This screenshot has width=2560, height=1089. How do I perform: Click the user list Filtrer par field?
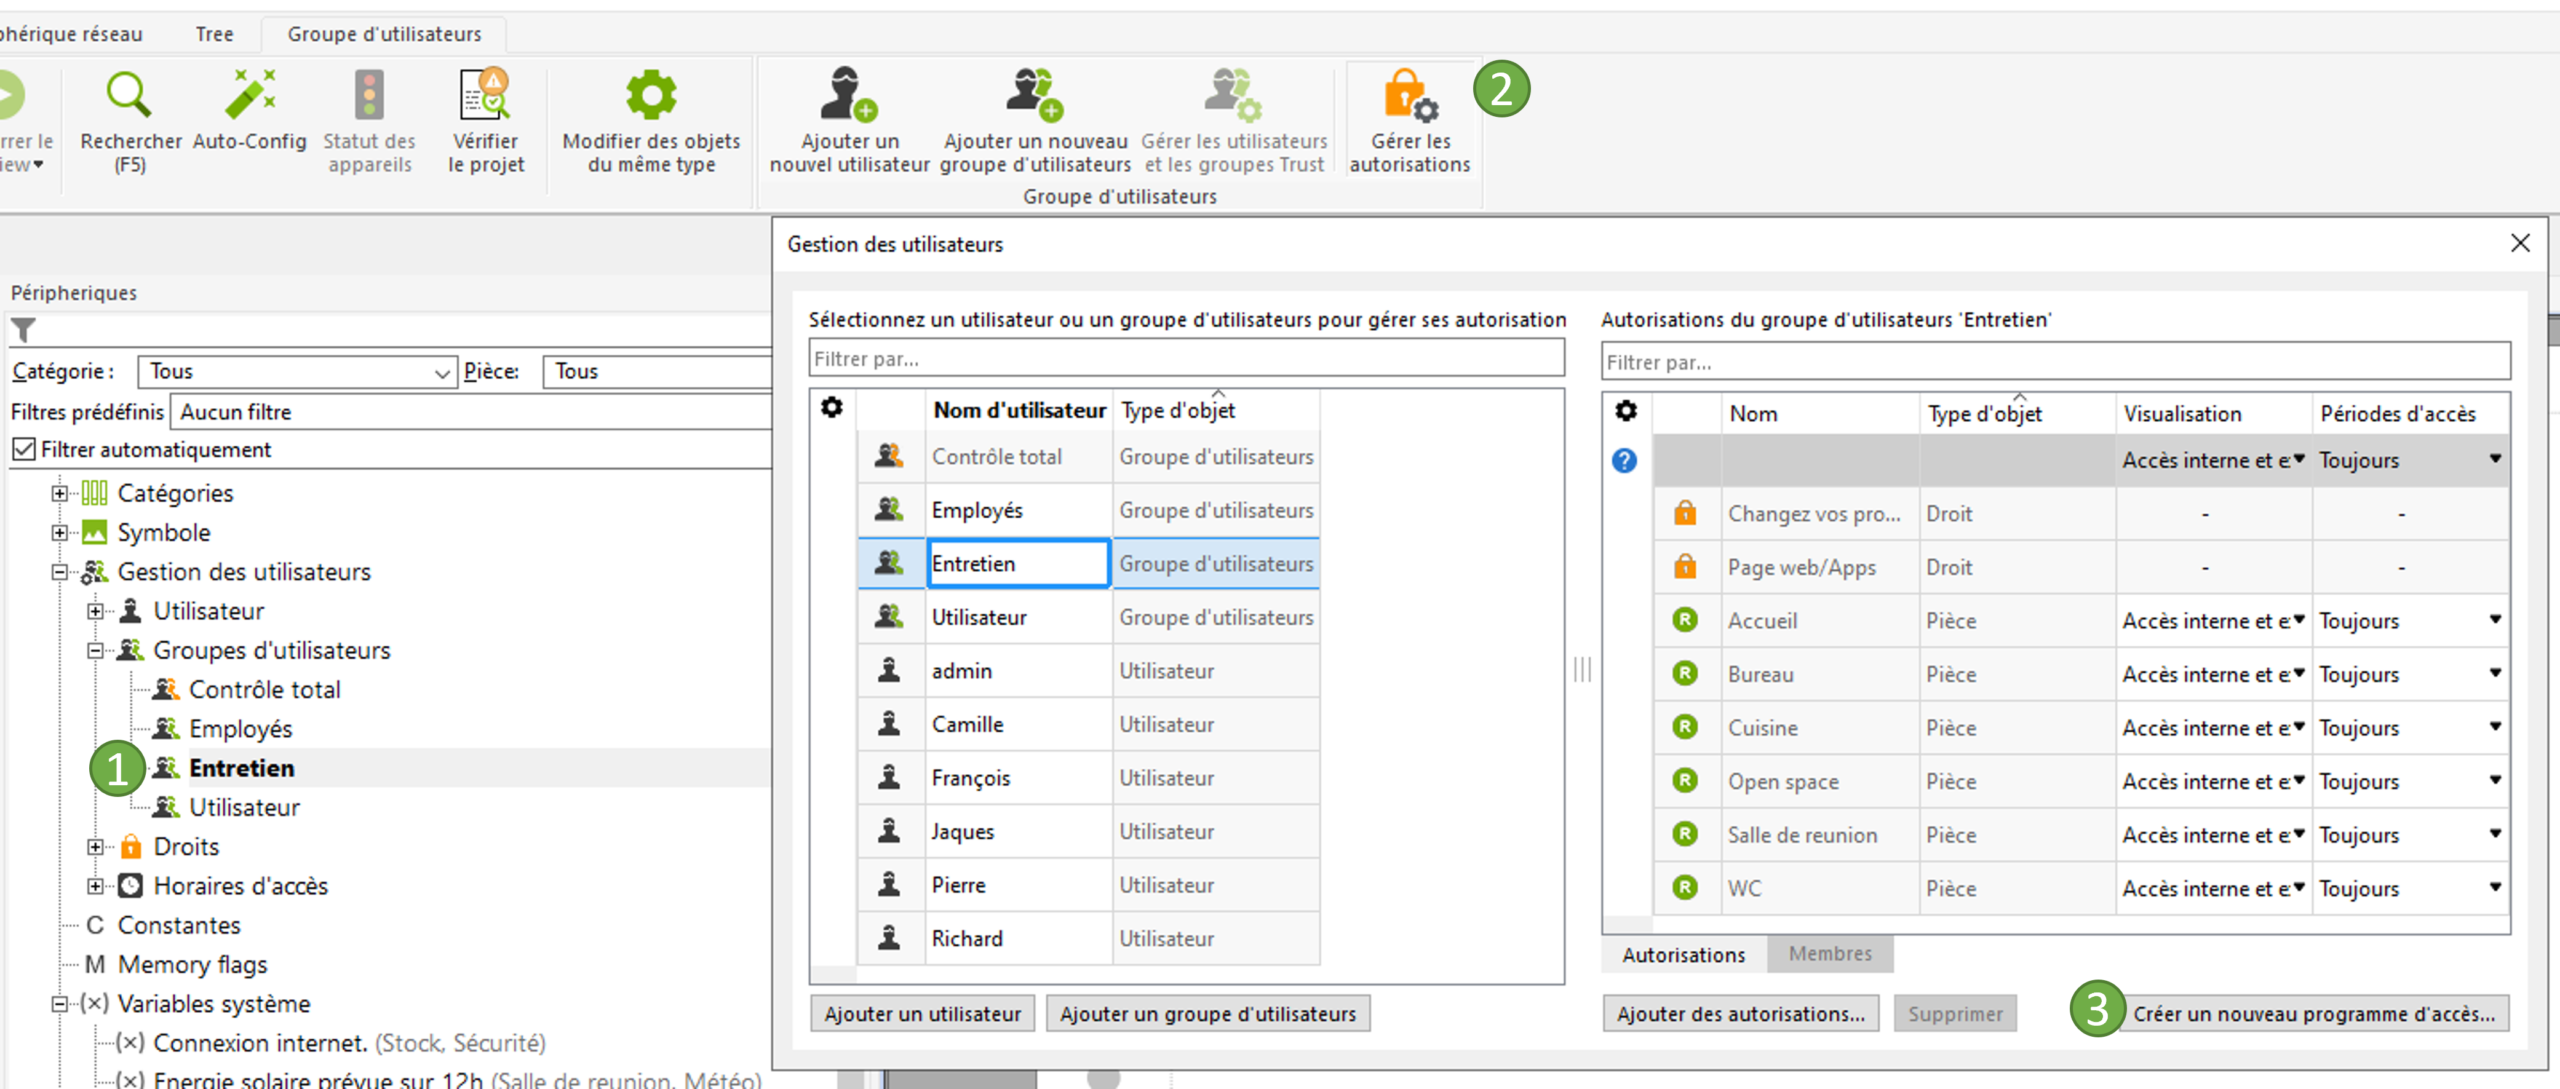click(x=1186, y=359)
